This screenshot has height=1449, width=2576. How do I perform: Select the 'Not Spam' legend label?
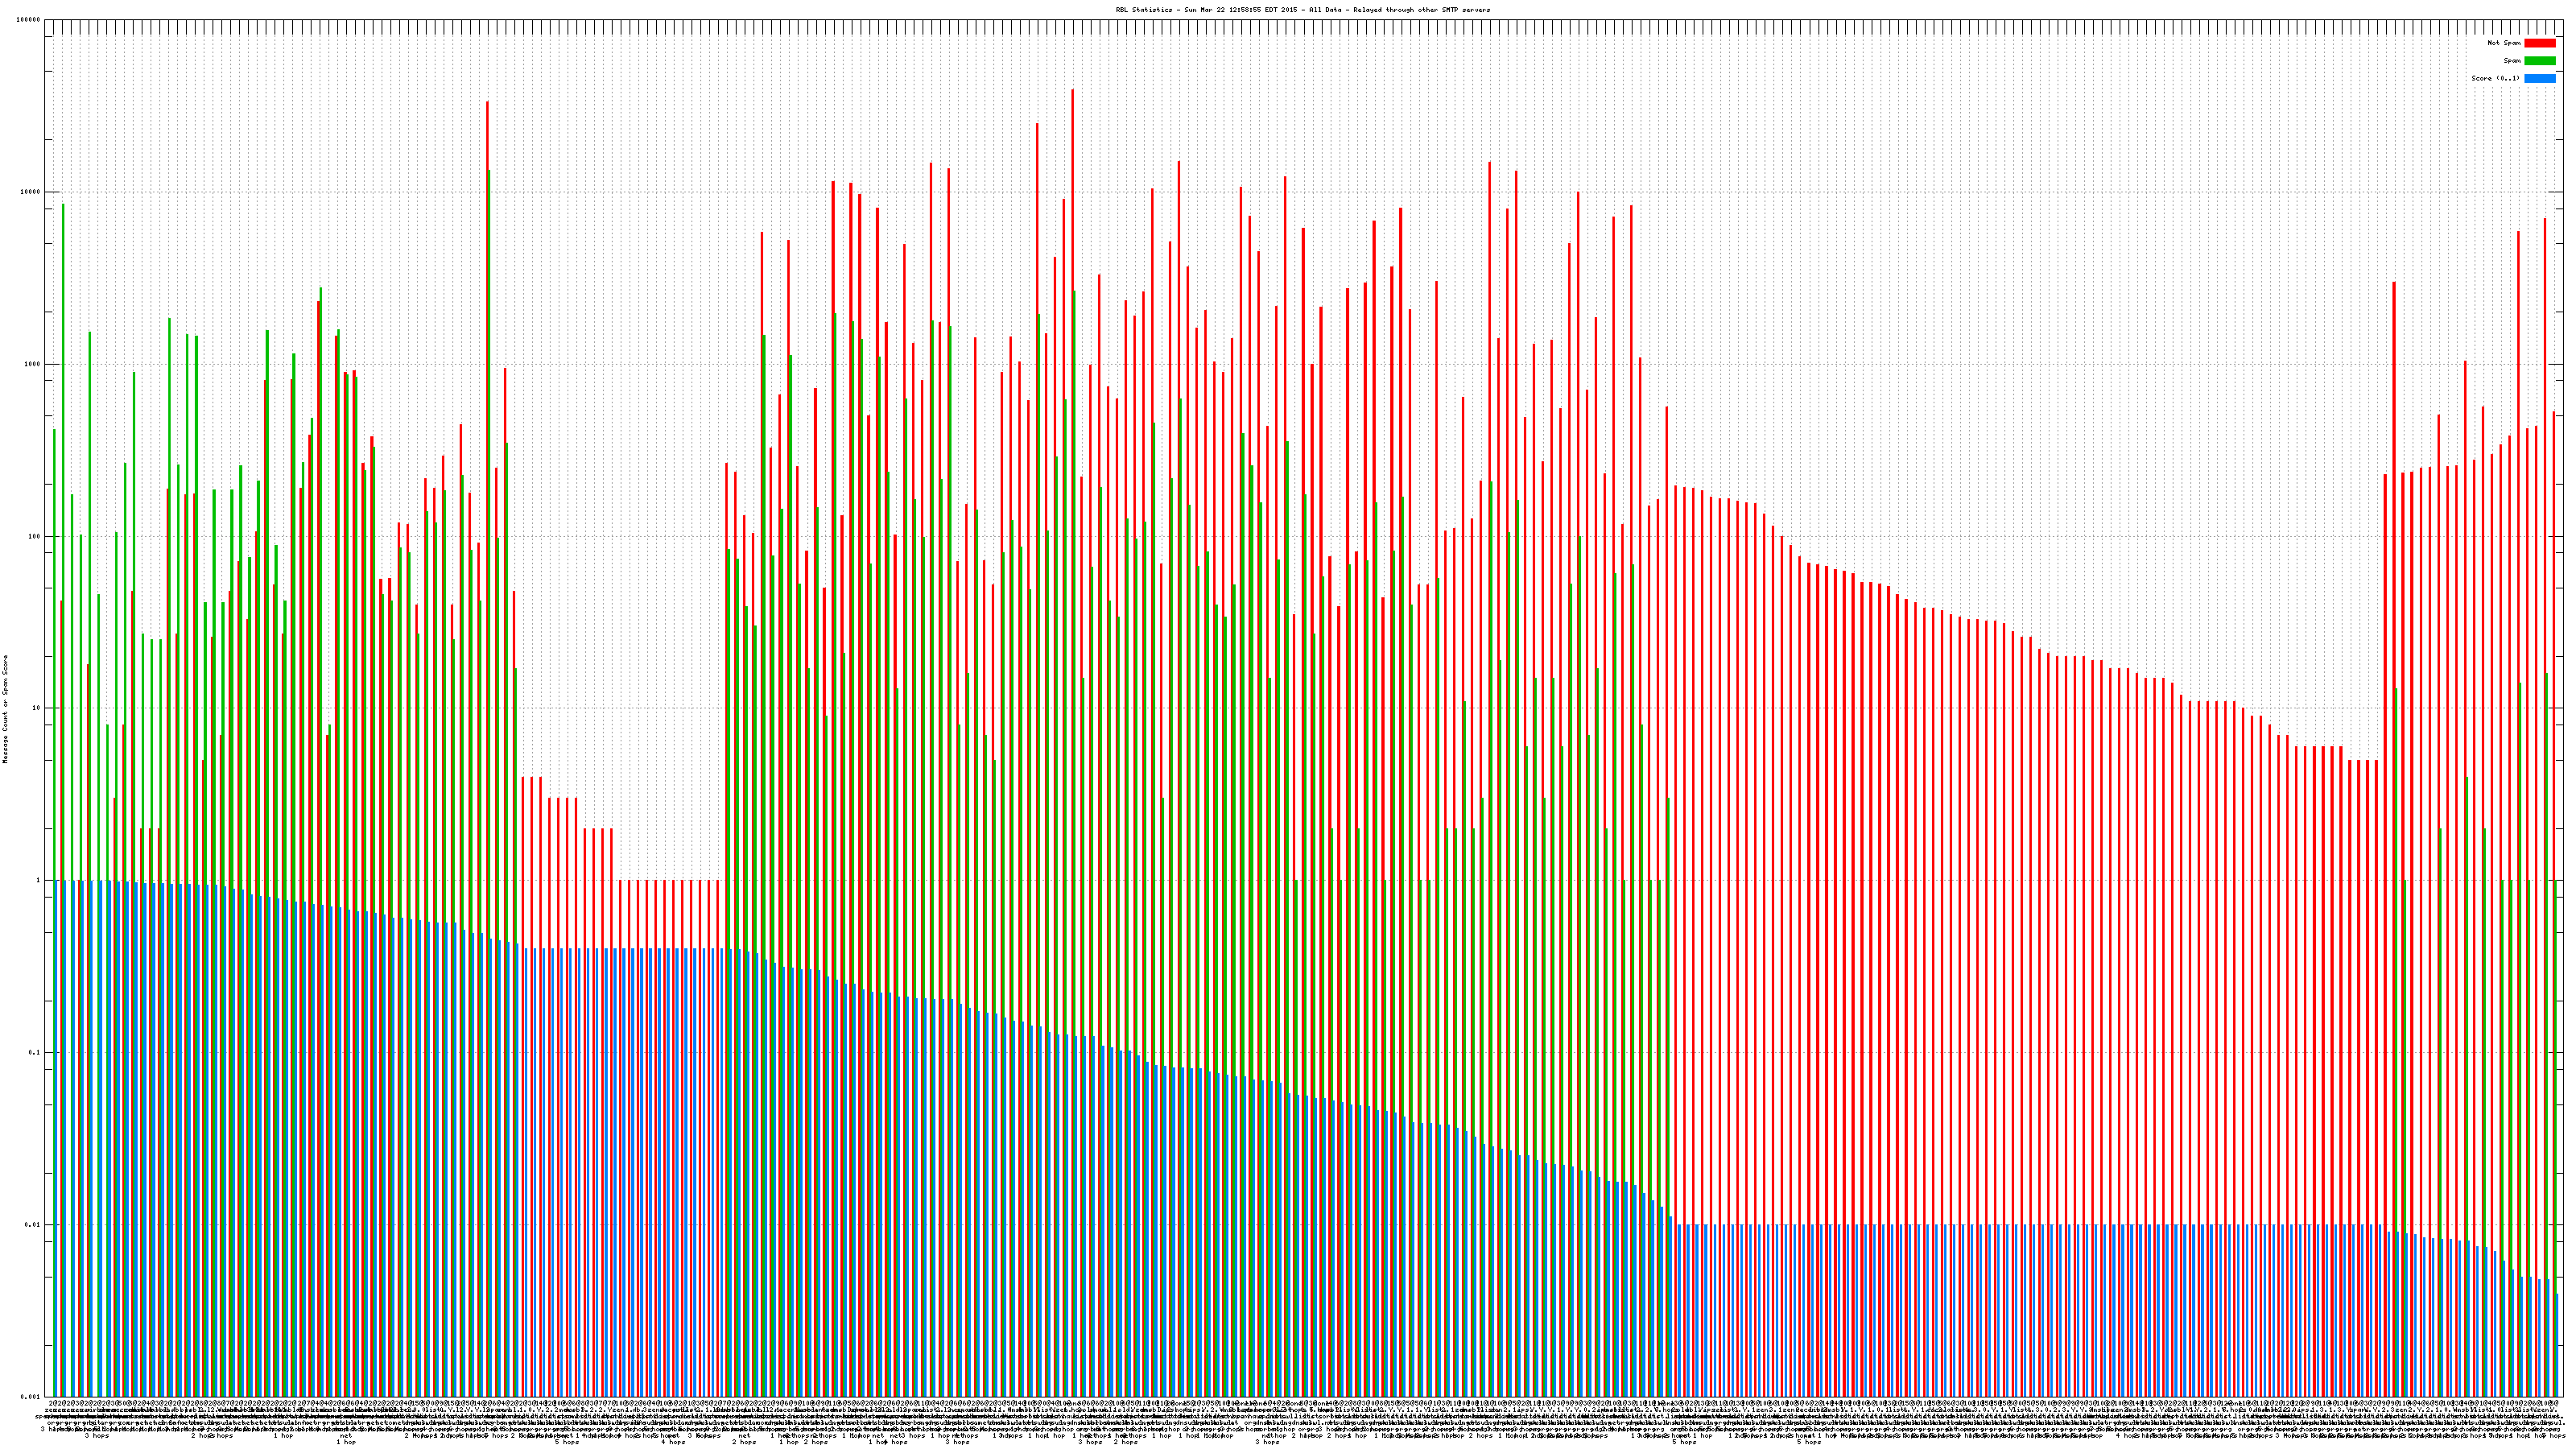(2504, 43)
